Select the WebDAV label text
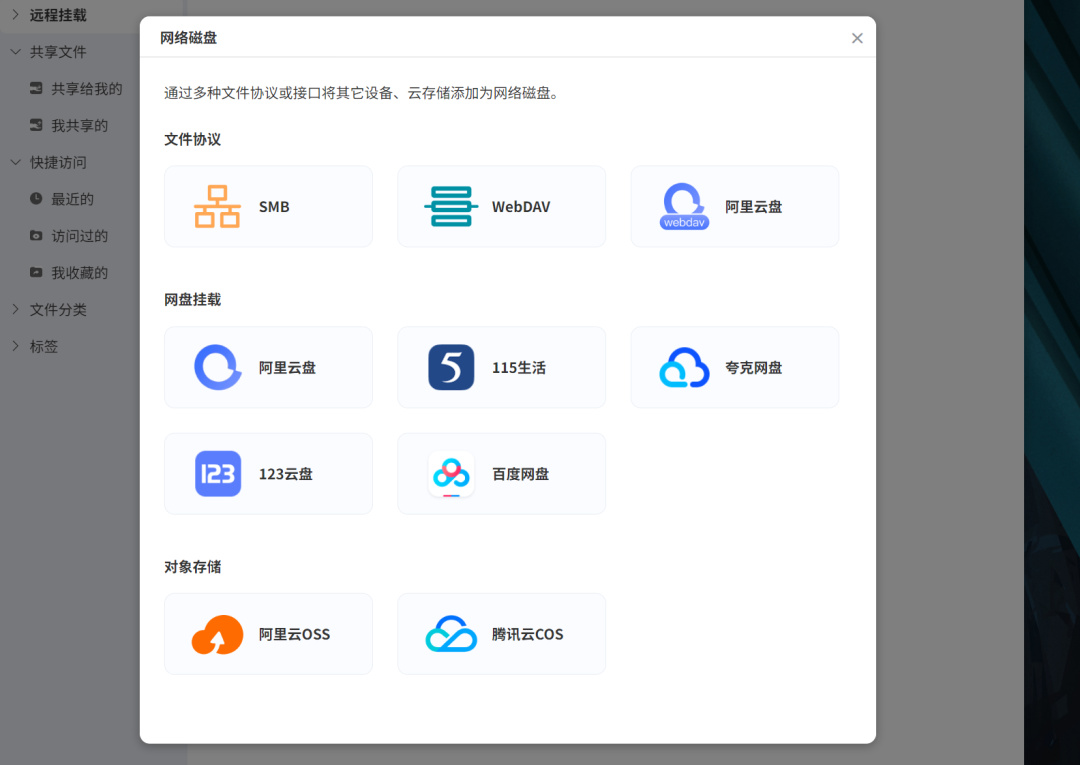Image resolution: width=1080 pixels, height=765 pixels. point(521,207)
